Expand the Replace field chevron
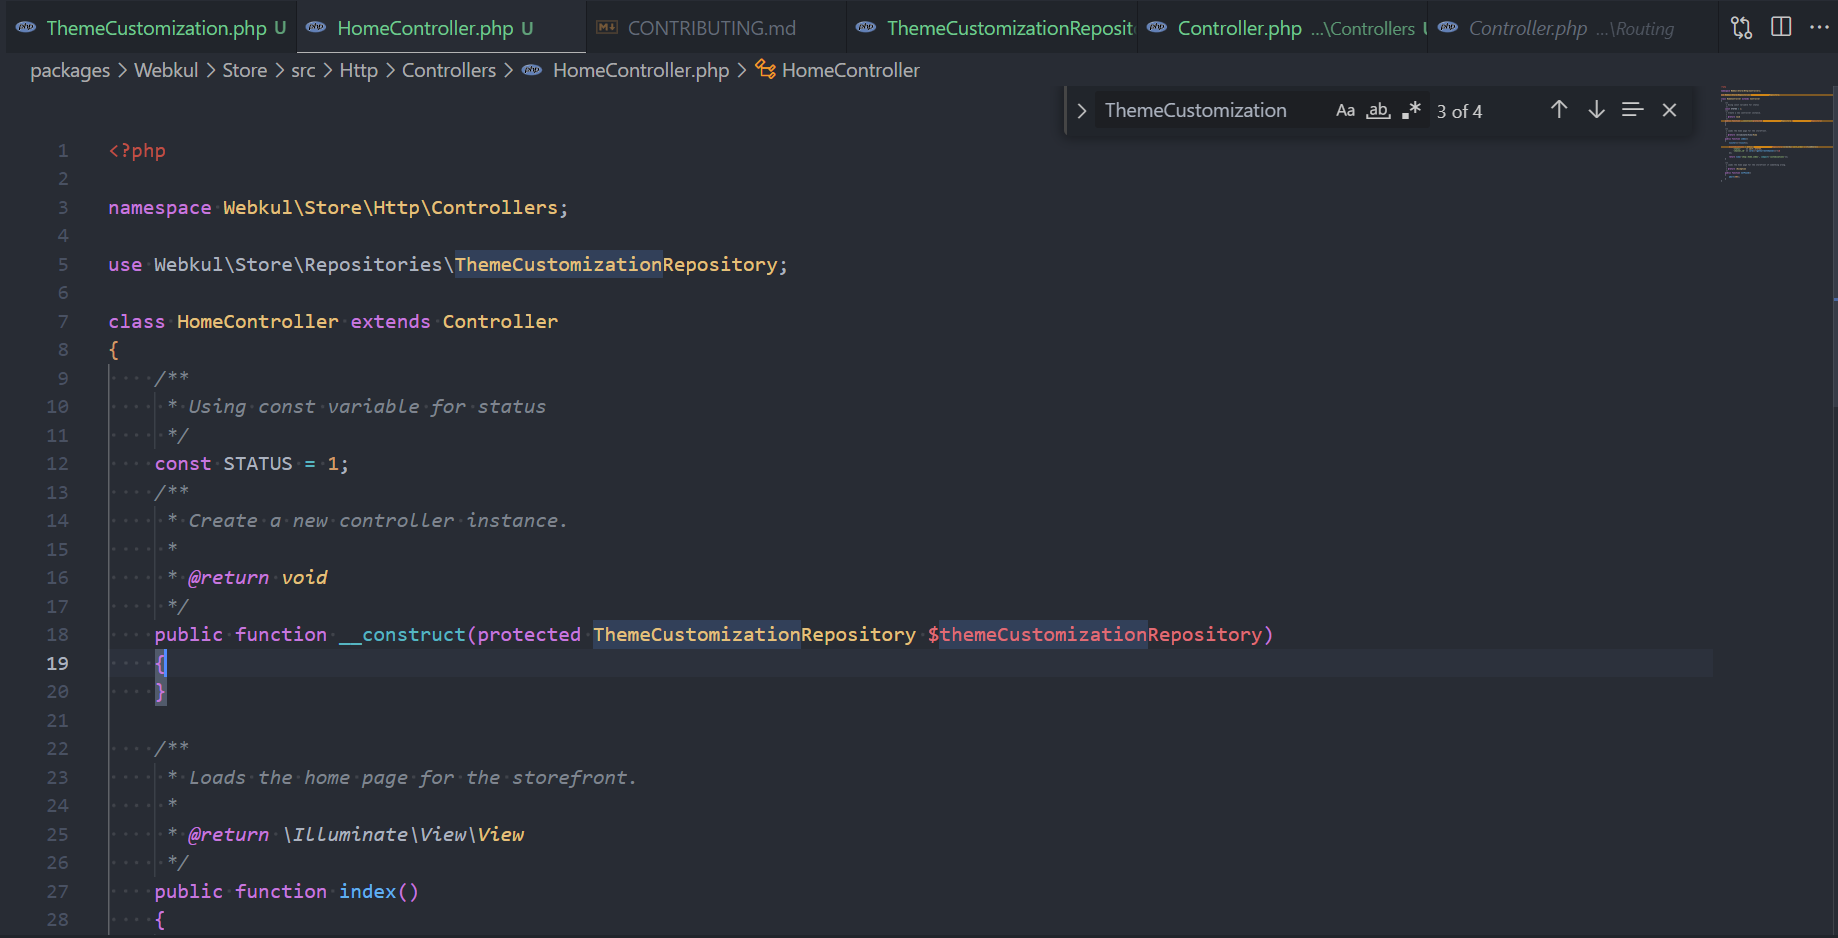Viewport: 1838px width, 938px height. (1081, 111)
